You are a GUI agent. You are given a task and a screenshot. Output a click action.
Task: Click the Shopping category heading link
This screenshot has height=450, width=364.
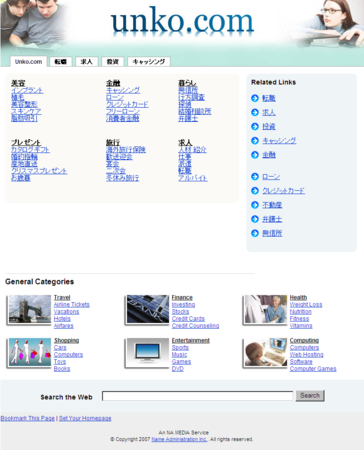[x=67, y=340]
